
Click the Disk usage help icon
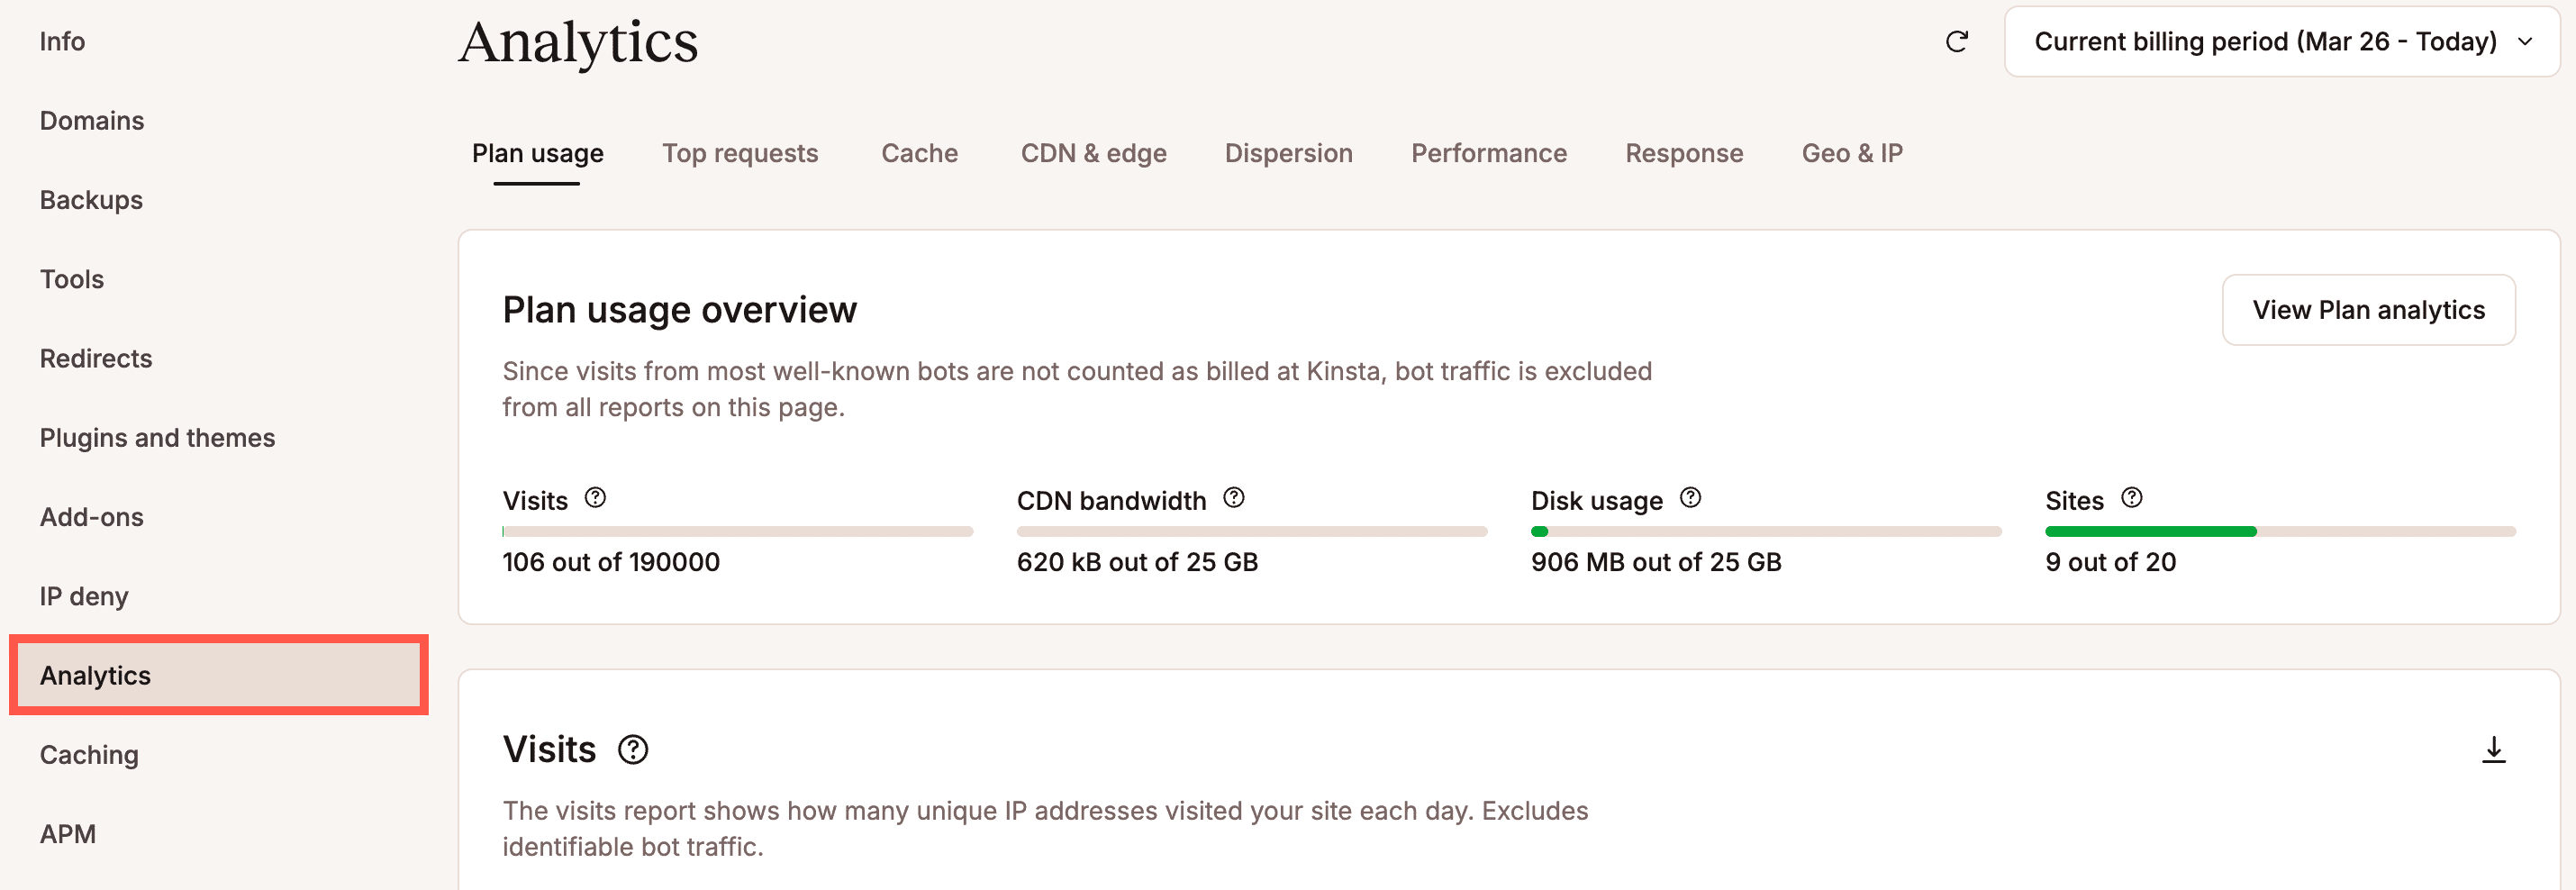tap(1690, 498)
